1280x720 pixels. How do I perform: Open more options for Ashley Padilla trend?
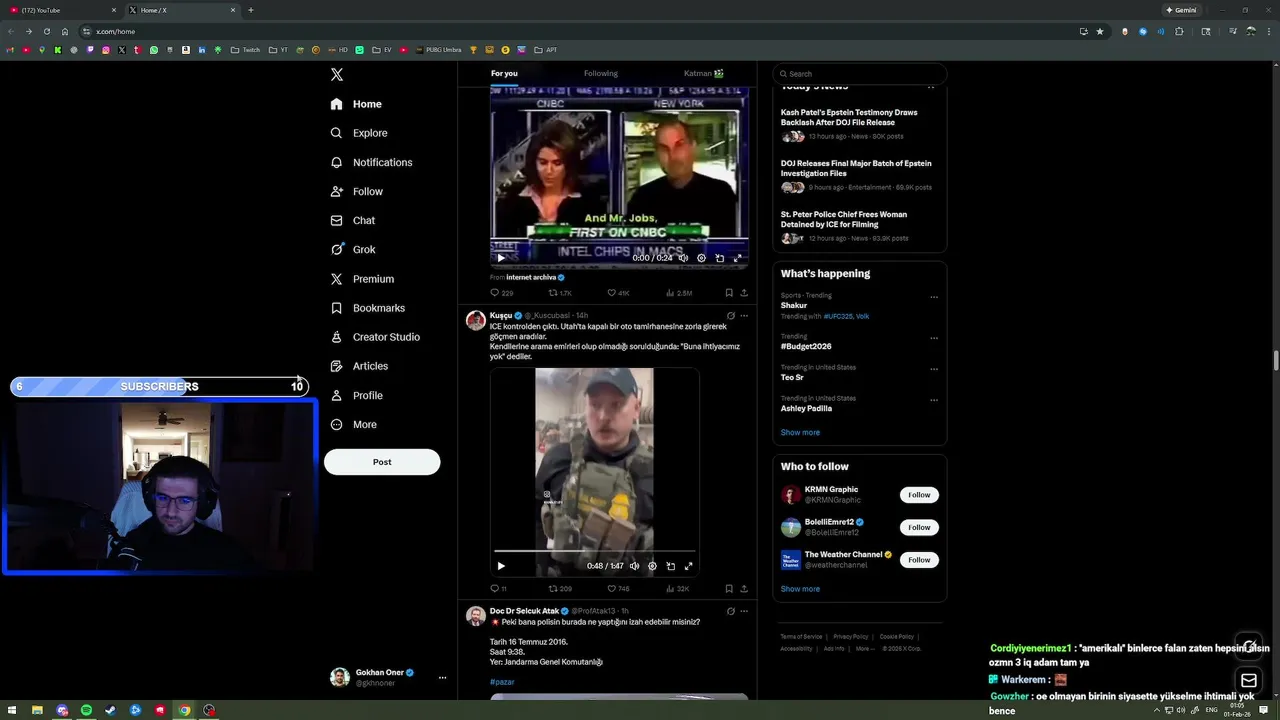[x=934, y=400]
